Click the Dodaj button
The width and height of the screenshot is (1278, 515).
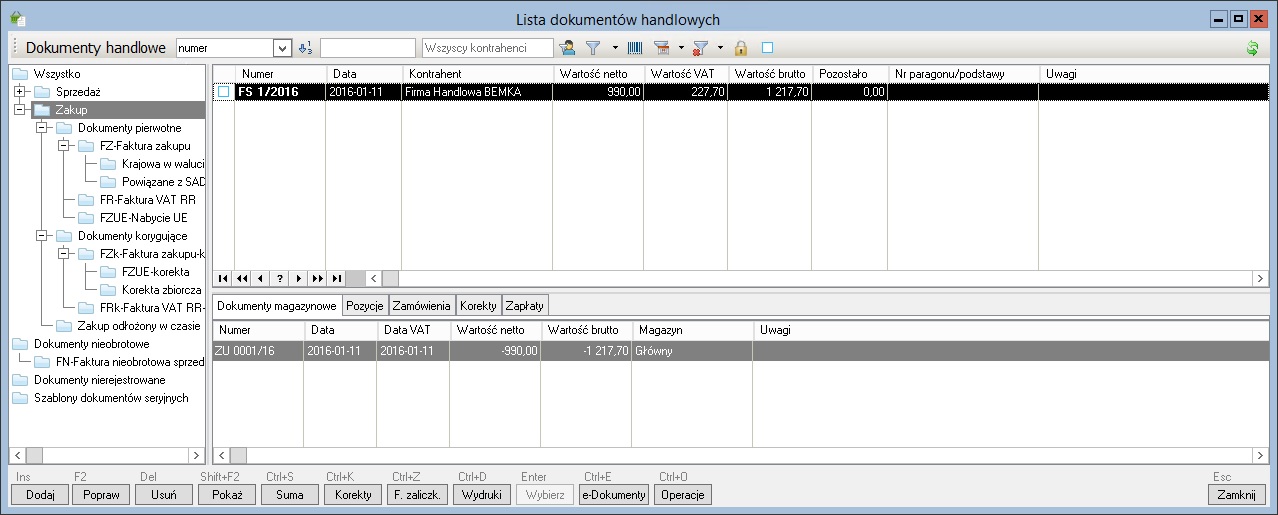click(x=40, y=494)
